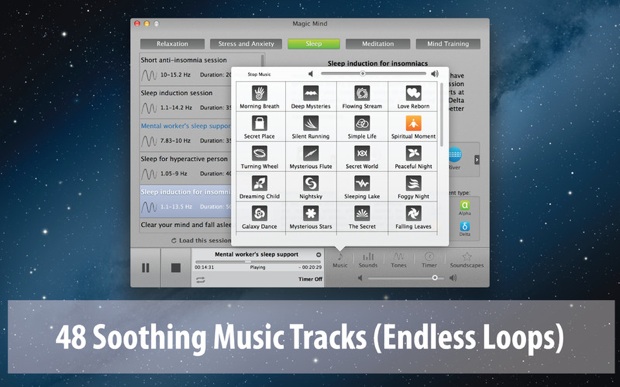Switch to the Stress and Anxiety tab
The height and width of the screenshot is (387, 620).
coord(246,44)
